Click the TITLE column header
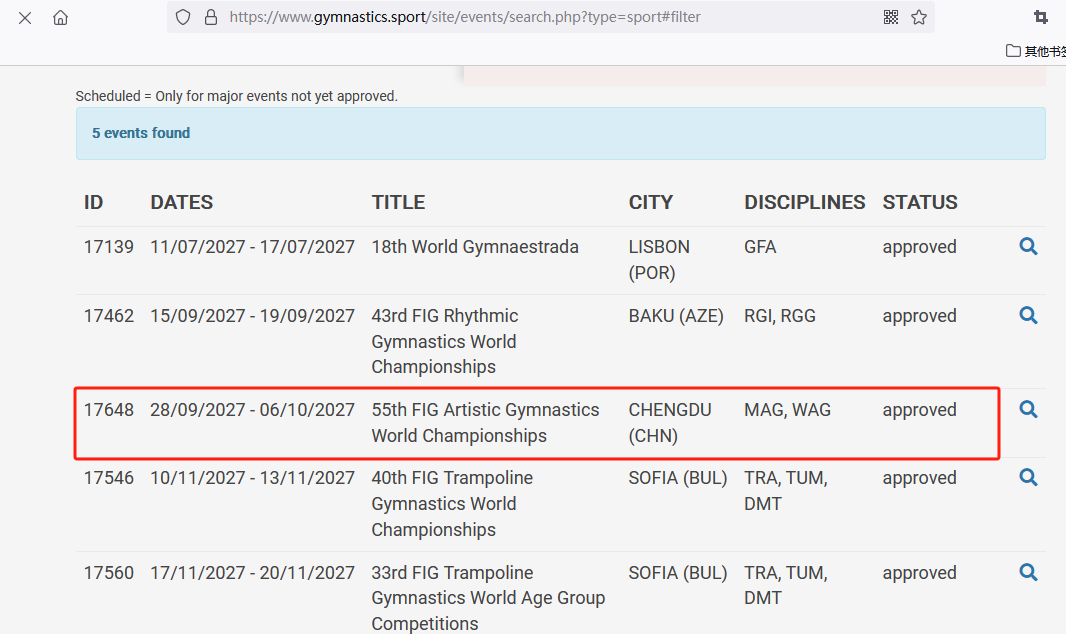Image resolution: width=1066 pixels, height=634 pixels. tap(398, 202)
